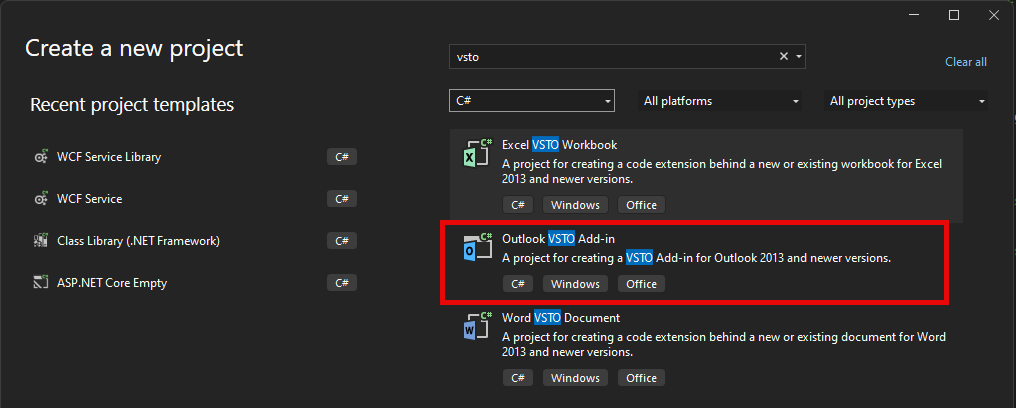Click the Office tag under Word VSTO Document
The height and width of the screenshot is (408, 1016).
pos(641,378)
